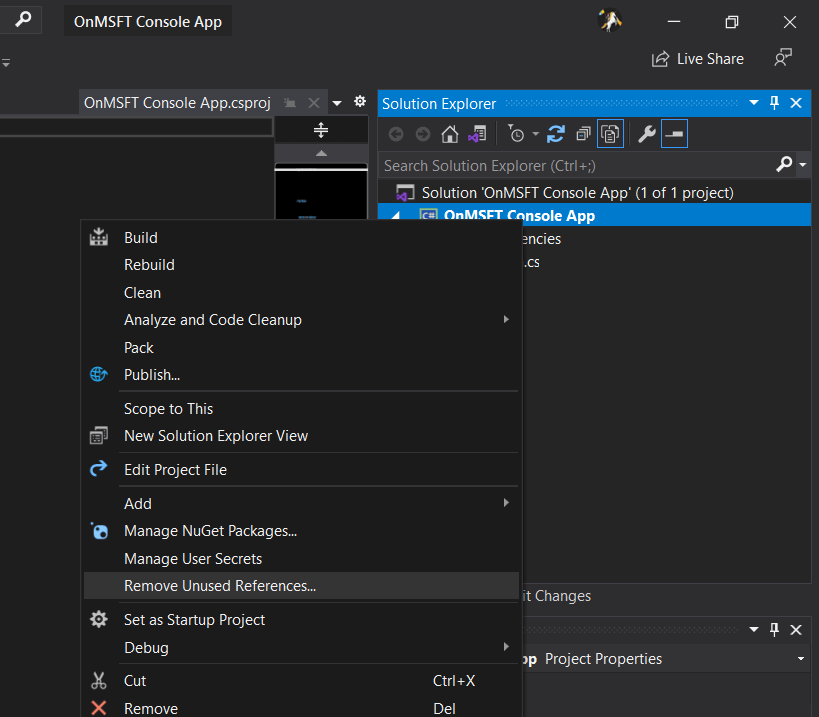Image resolution: width=819 pixels, height=717 pixels.
Task: Sync with Active Document in Solution Explorer
Action: point(556,134)
